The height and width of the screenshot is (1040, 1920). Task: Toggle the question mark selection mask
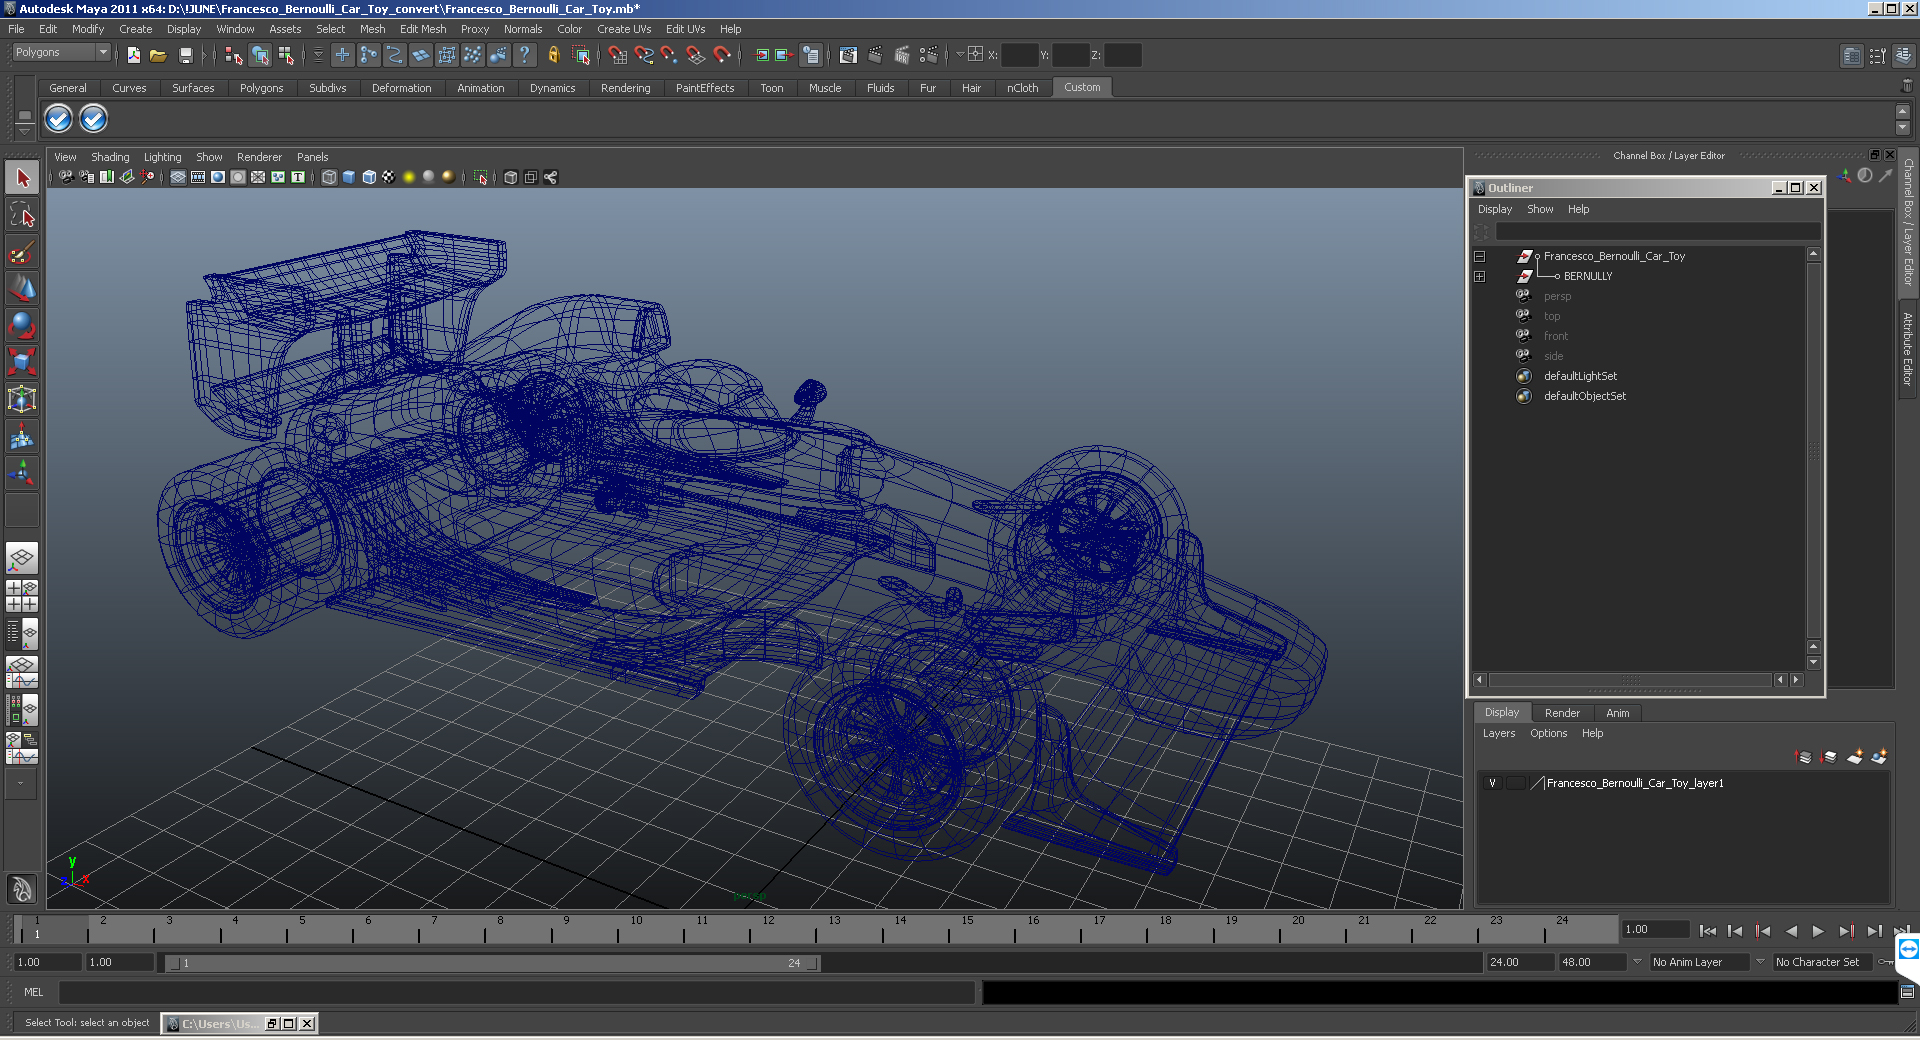[x=524, y=55]
